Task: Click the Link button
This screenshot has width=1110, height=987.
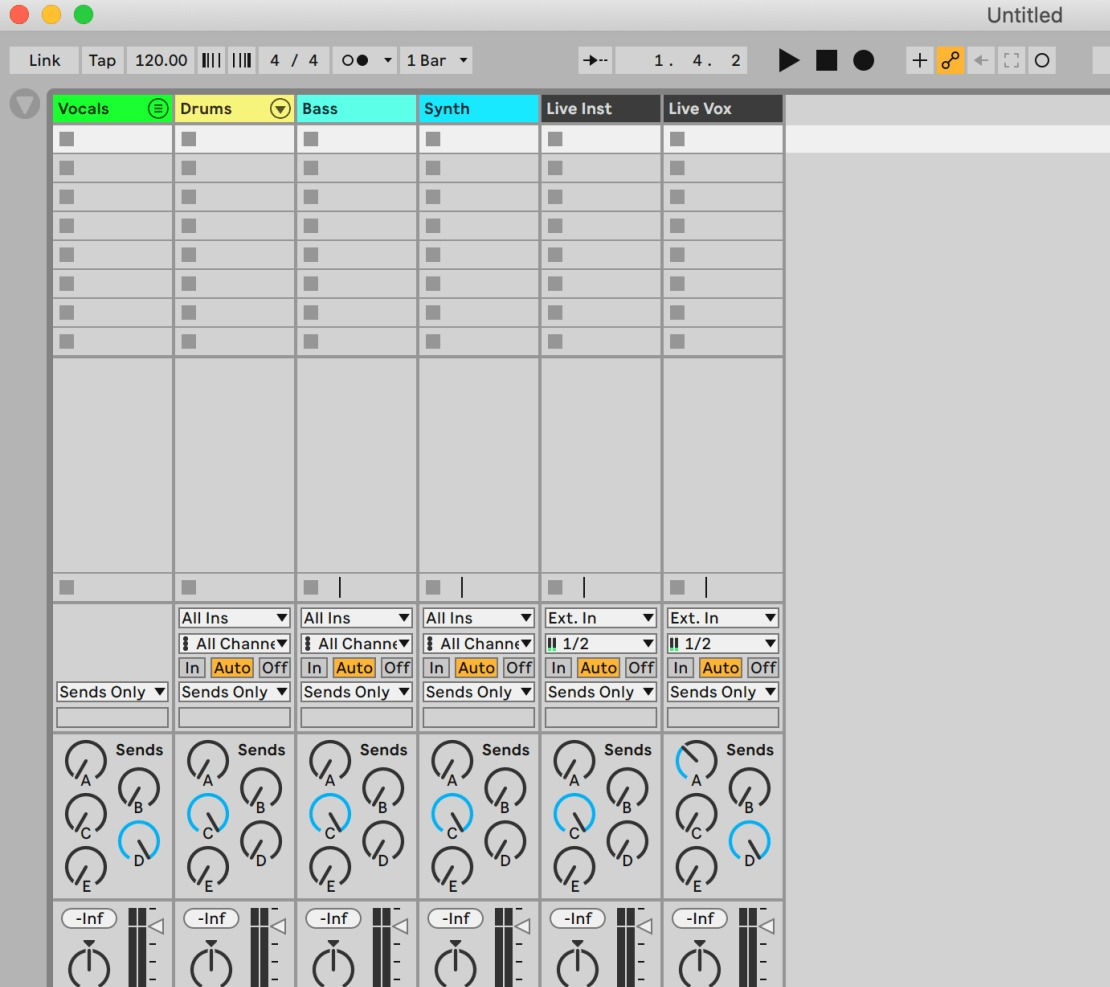Action: [x=44, y=60]
